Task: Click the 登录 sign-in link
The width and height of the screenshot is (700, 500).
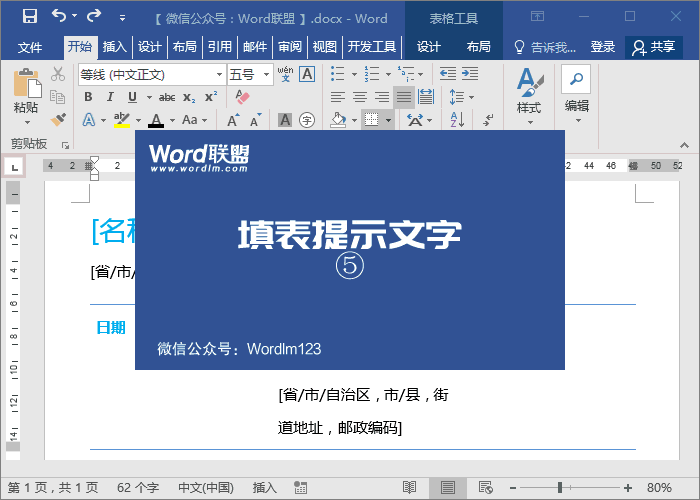Action: point(603,47)
